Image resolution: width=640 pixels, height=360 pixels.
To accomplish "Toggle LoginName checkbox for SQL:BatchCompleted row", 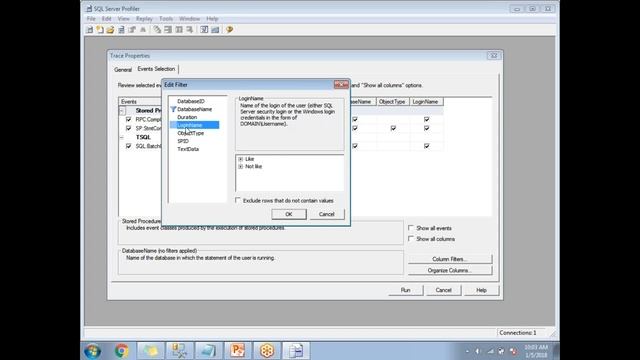I will (x=427, y=146).
